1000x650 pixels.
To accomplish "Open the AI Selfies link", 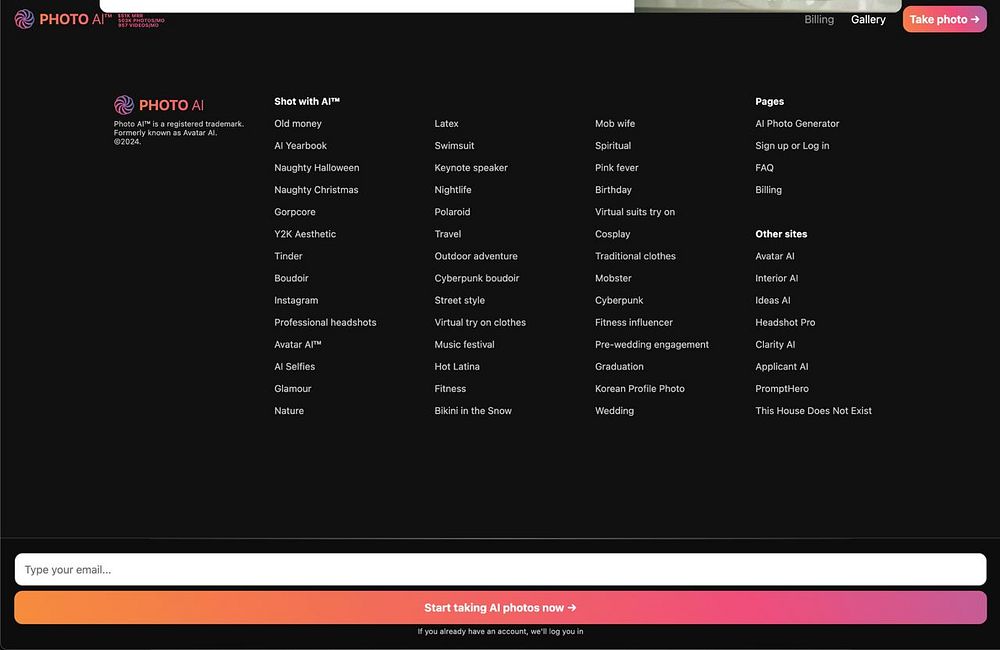I will point(295,367).
